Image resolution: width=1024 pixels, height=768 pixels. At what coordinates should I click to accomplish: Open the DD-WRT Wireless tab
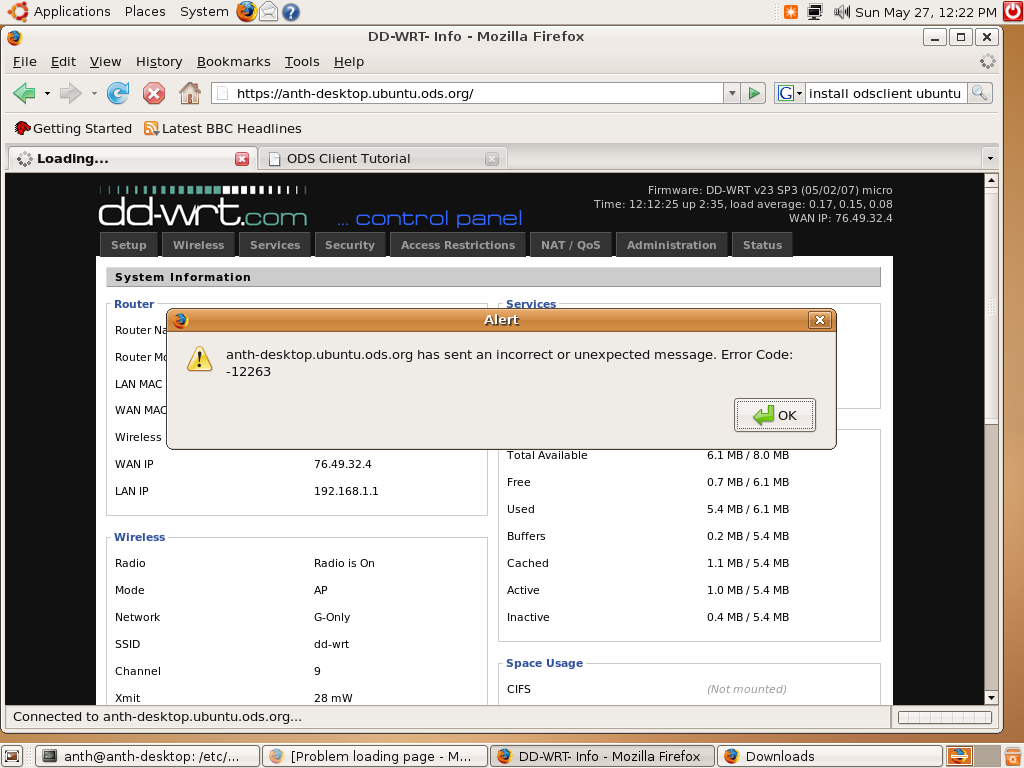coord(199,245)
